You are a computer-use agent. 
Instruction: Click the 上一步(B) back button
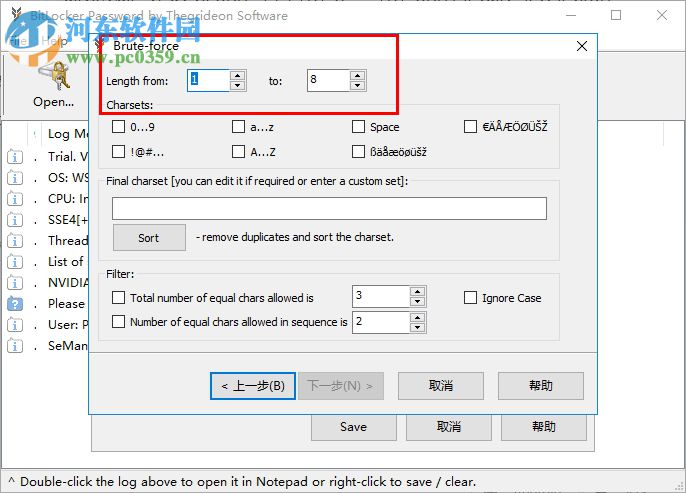[253, 386]
